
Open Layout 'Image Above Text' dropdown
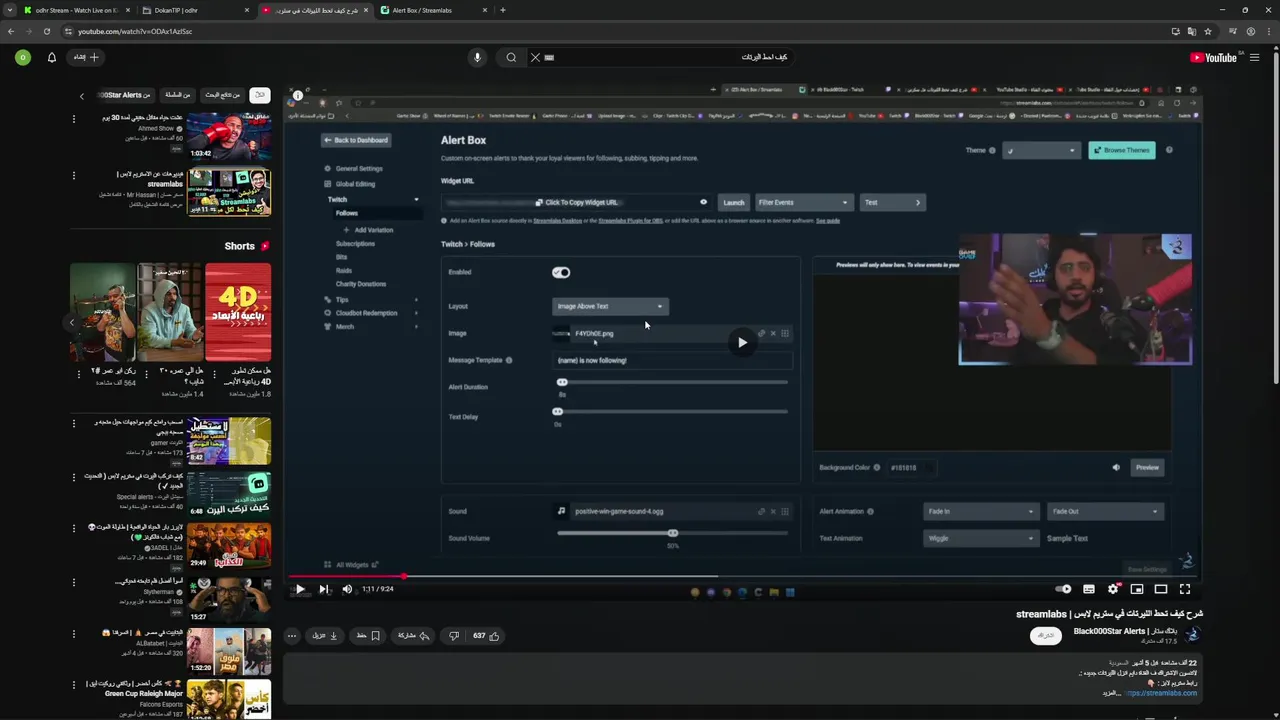(609, 306)
